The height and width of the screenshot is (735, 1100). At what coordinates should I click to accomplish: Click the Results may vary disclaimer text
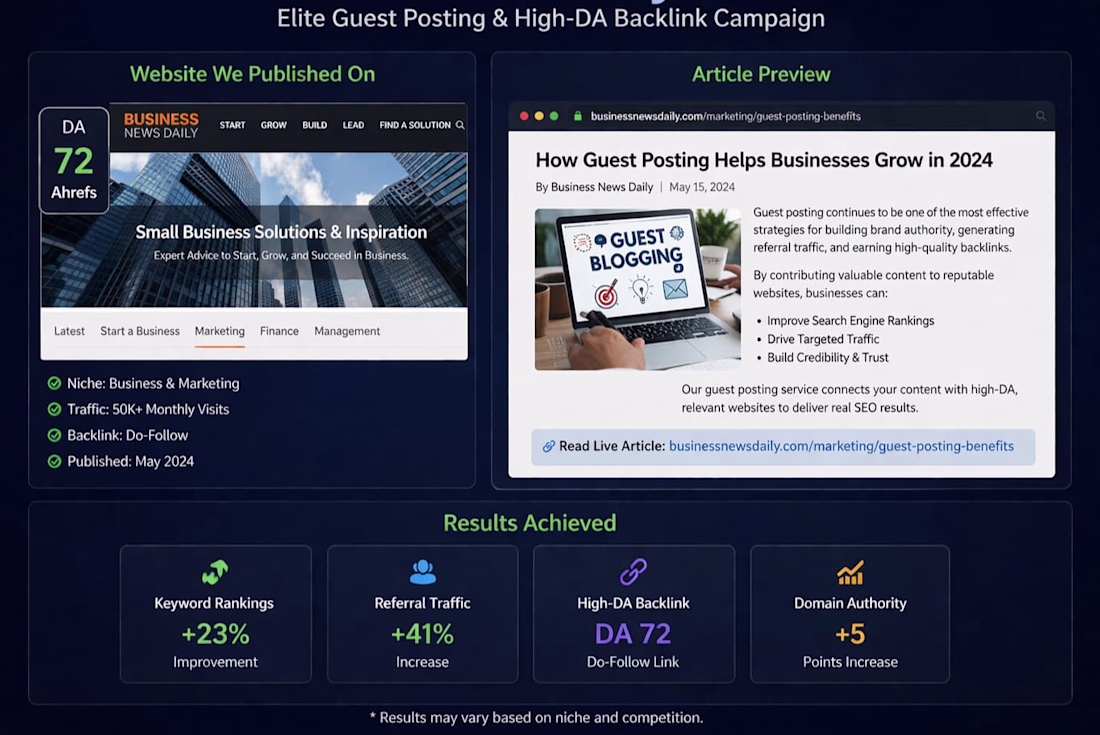[537, 717]
